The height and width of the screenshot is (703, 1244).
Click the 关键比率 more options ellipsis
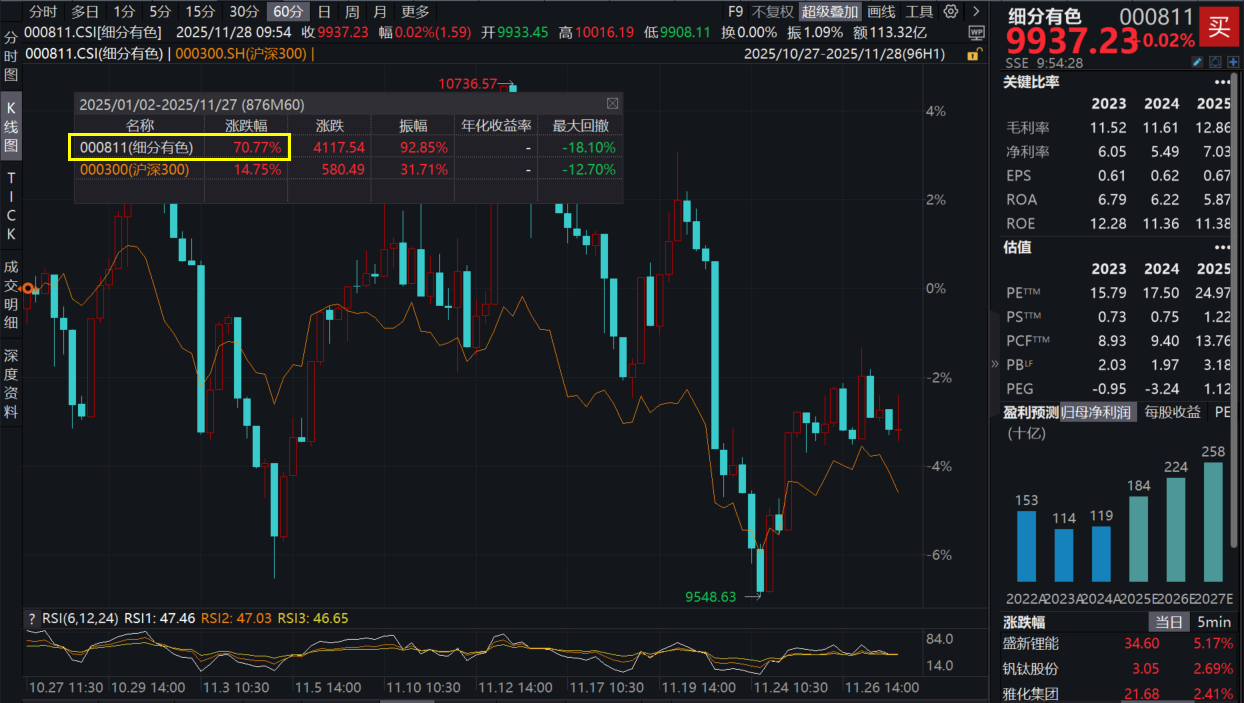tap(1221, 82)
